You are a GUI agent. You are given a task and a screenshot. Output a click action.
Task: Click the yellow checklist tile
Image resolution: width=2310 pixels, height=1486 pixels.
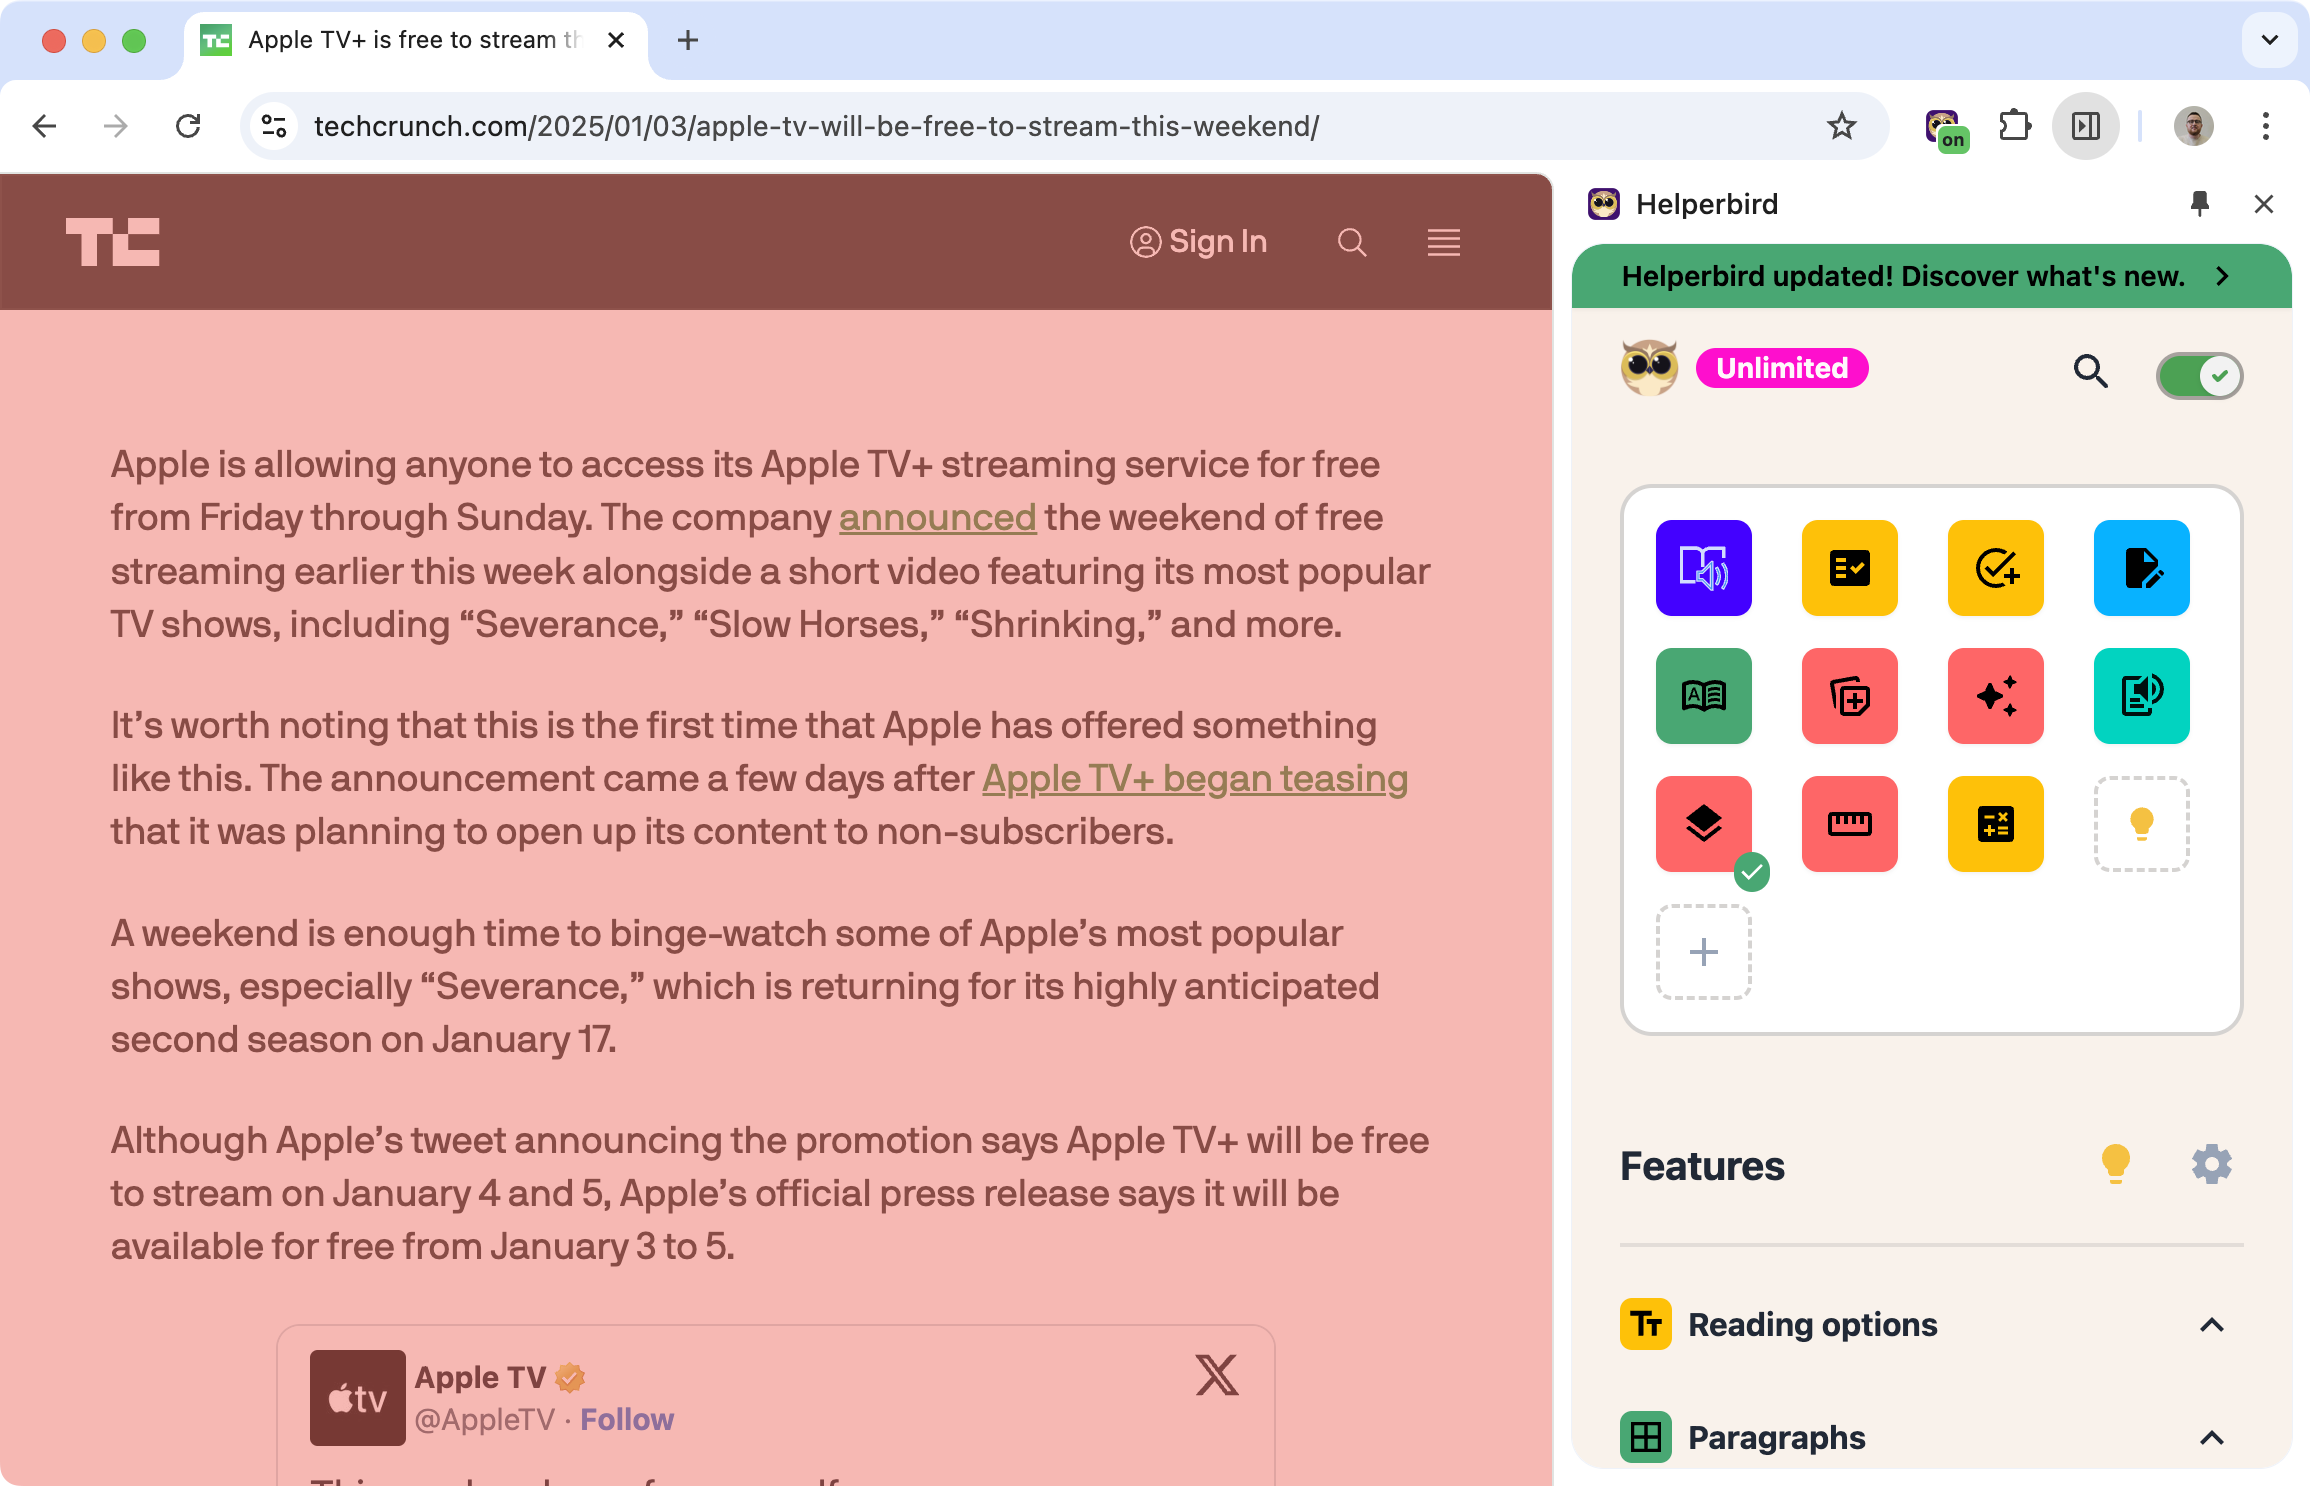[1849, 567]
